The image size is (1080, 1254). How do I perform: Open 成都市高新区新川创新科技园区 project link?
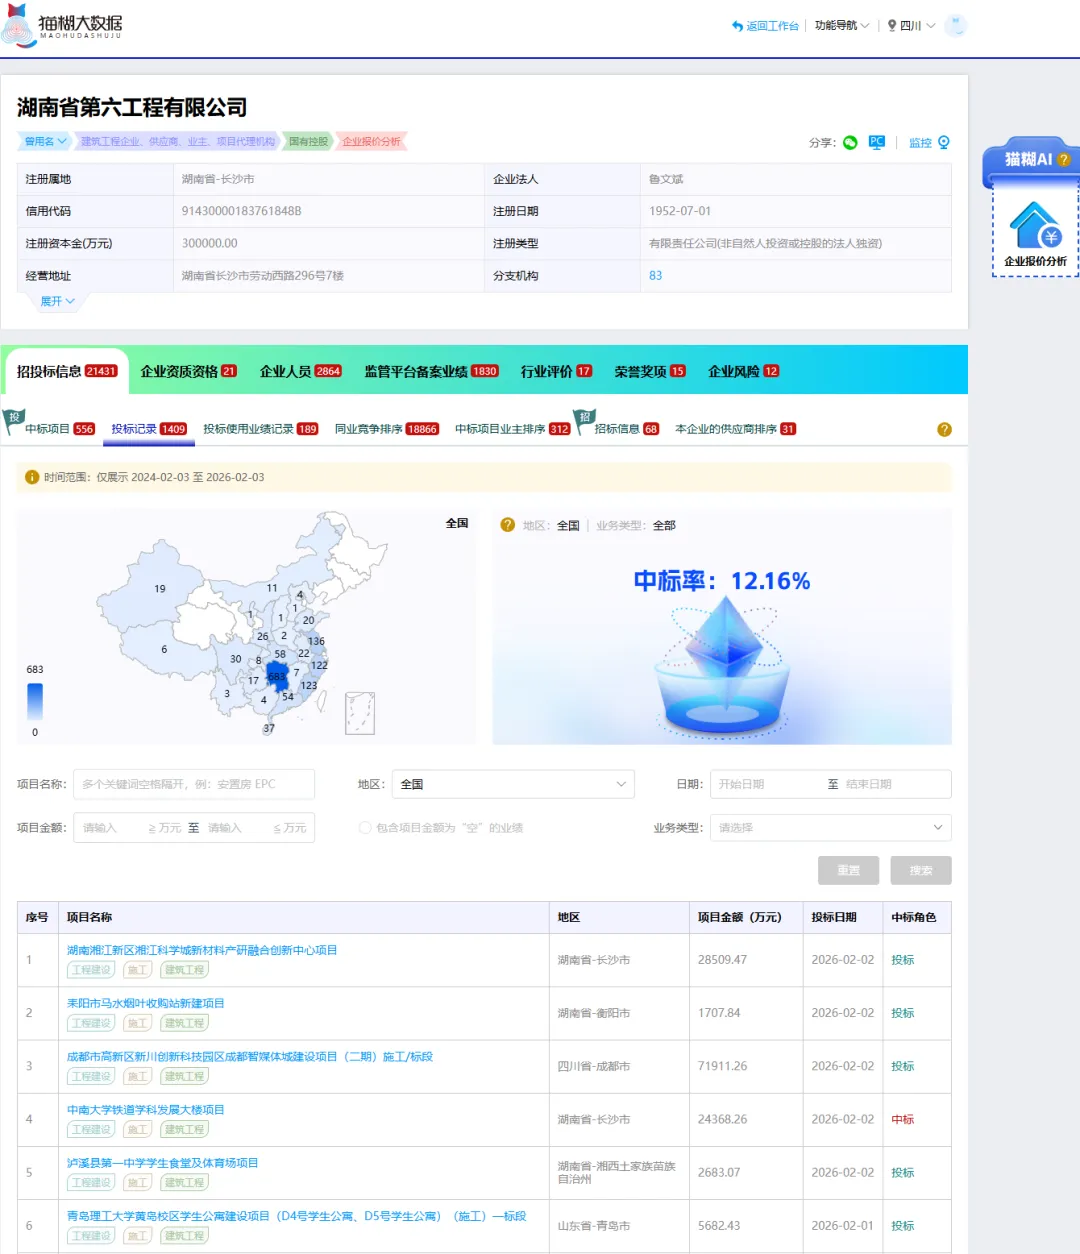[x=250, y=1056]
